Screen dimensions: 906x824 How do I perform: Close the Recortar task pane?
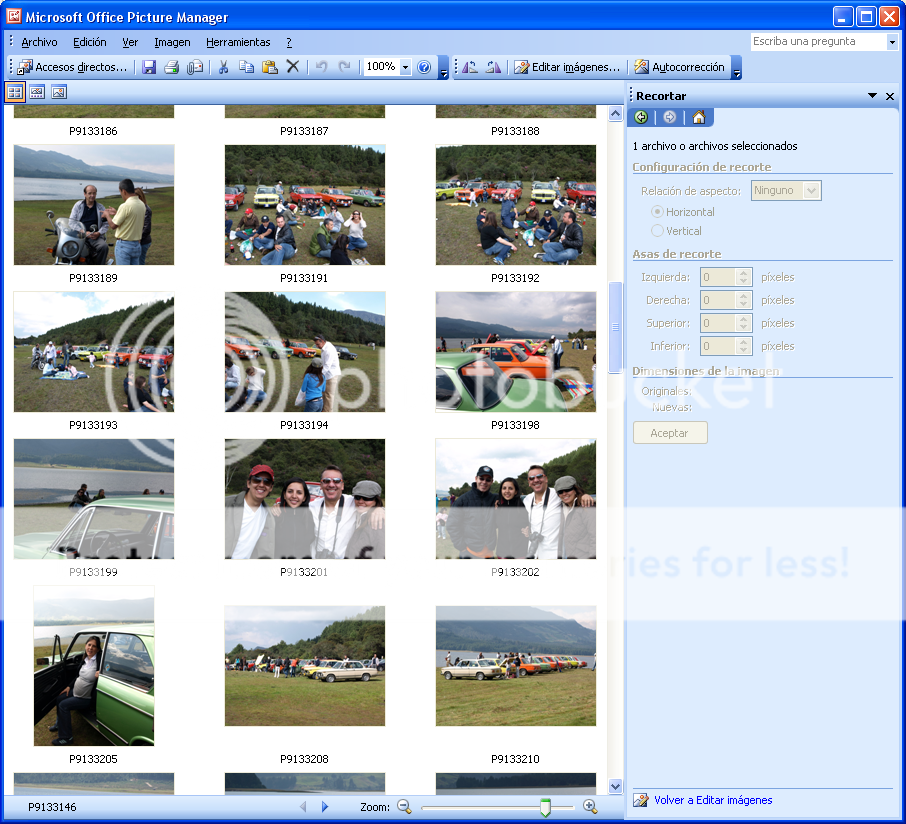click(890, 96)
